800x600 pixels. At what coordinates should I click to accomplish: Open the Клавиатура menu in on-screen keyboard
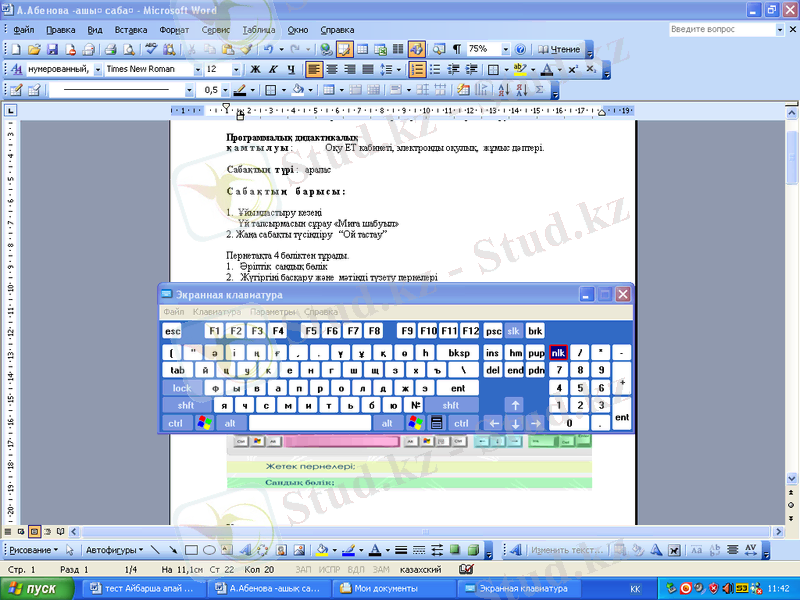(x=217, y=312)
